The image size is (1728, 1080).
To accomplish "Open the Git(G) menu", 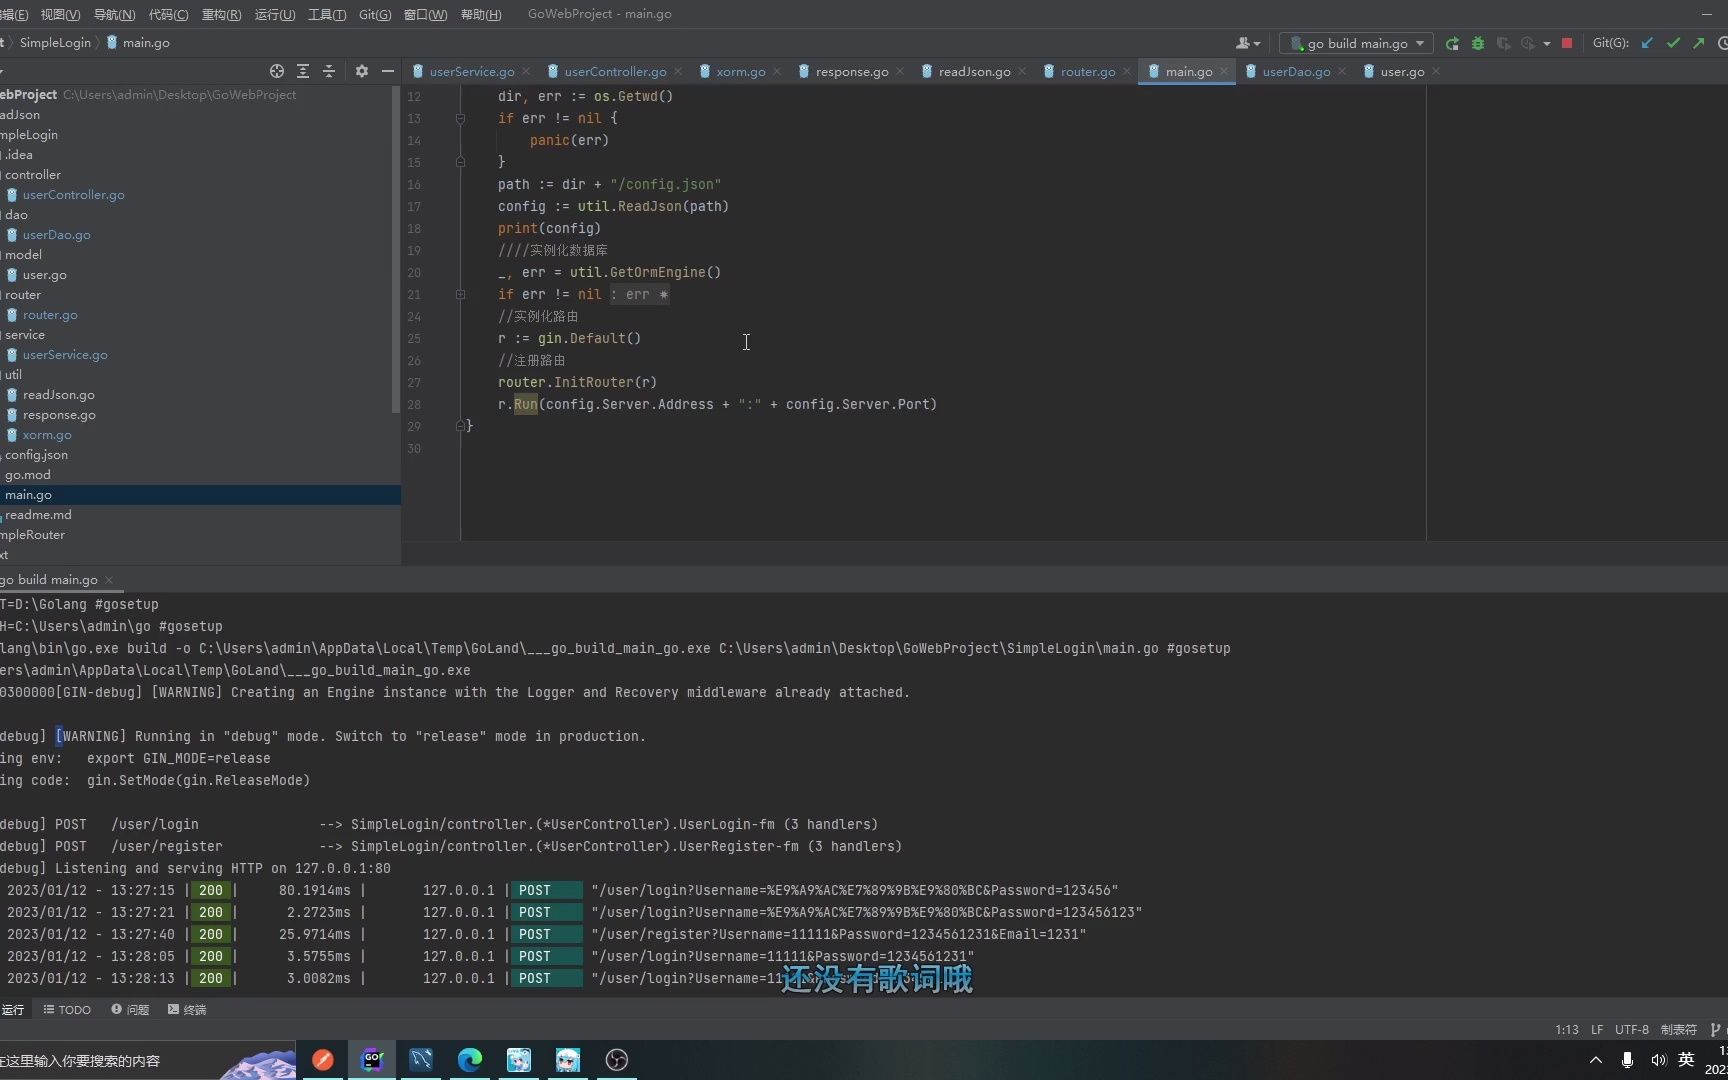I will pos(374,14).
